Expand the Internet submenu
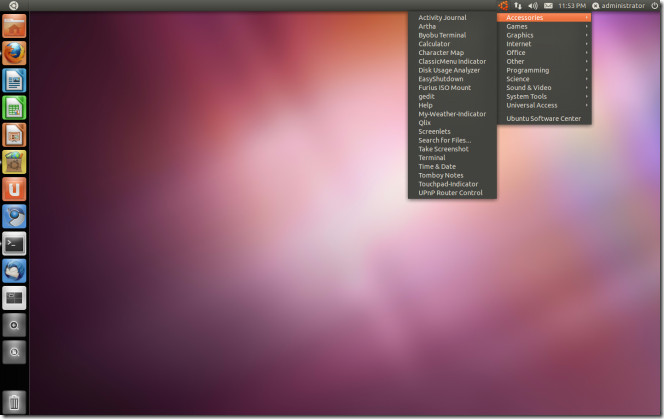Viewport: 664px width, 419px height. [544, 44]
